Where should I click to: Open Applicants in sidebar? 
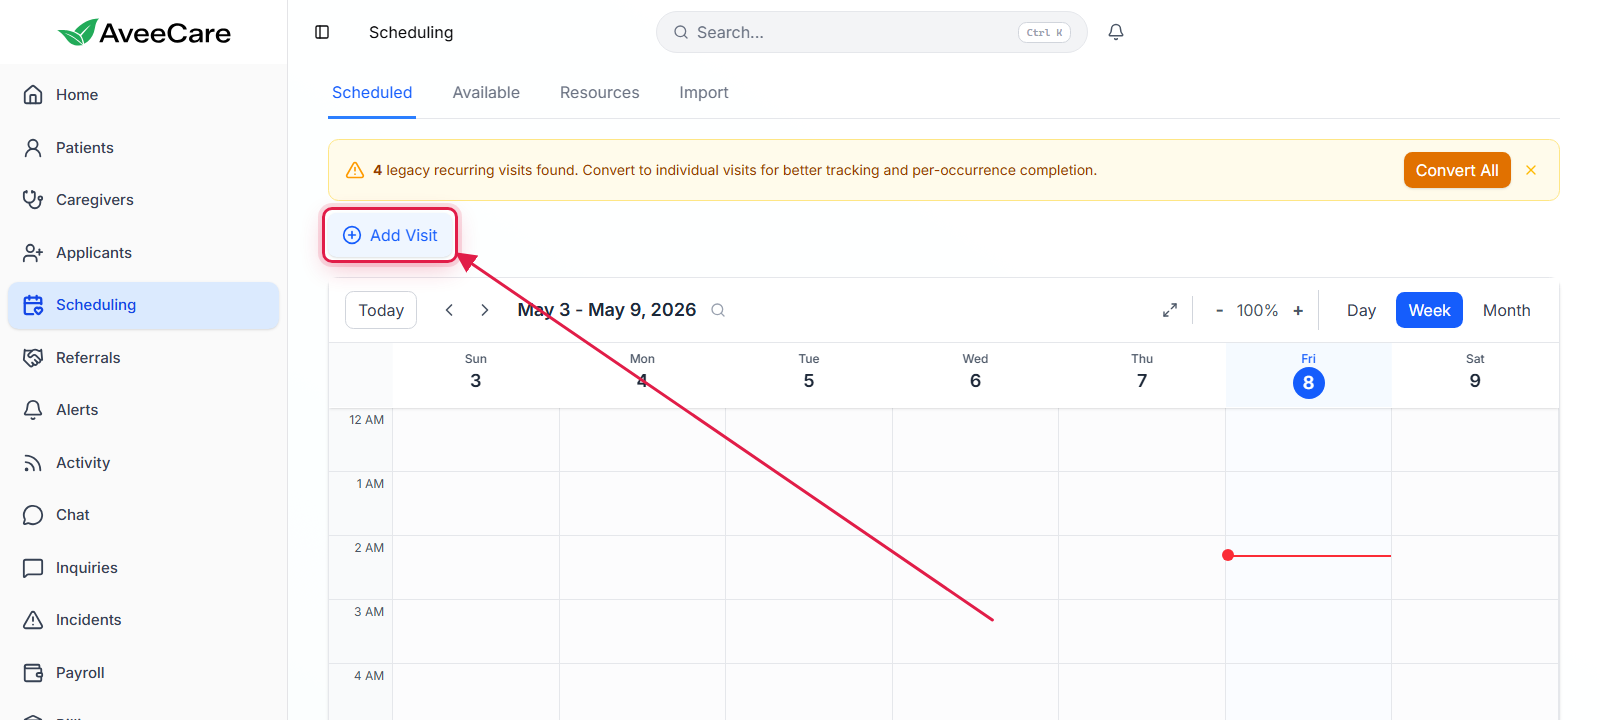coord(143,253)
